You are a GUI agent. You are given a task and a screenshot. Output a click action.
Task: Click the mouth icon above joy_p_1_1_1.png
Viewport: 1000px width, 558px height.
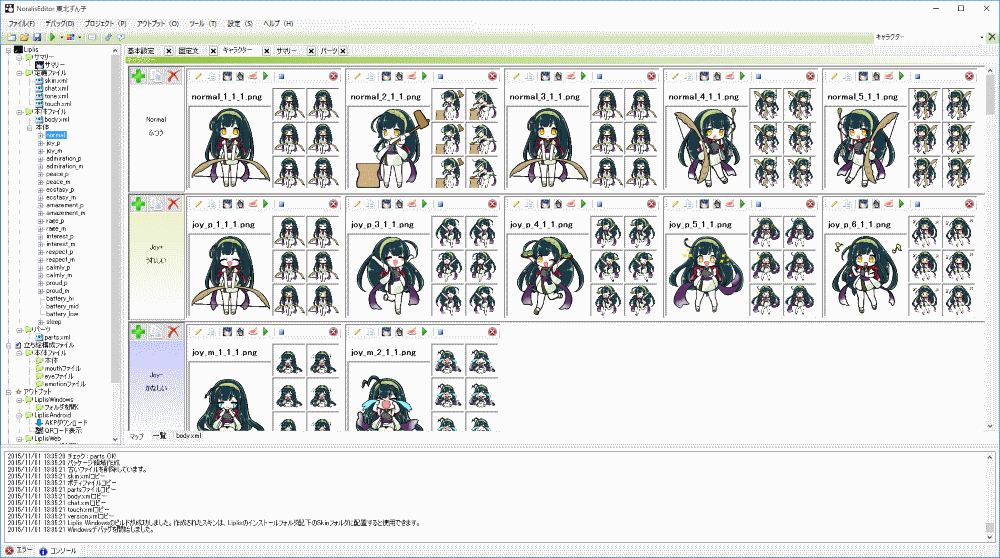click(255, 204)
